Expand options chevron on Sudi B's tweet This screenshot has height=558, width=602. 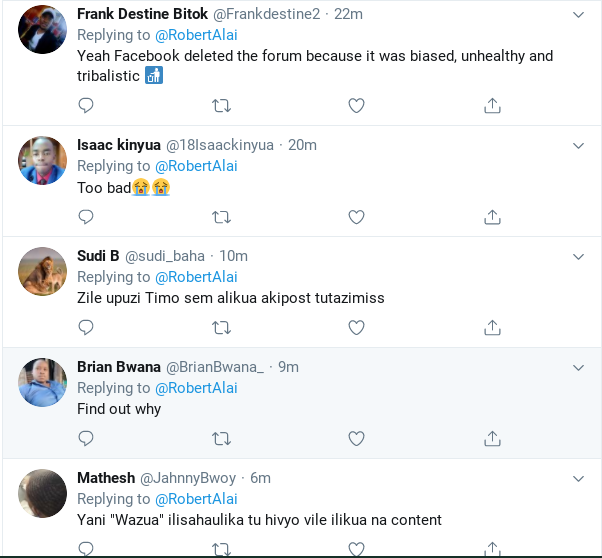click(578, 257)
